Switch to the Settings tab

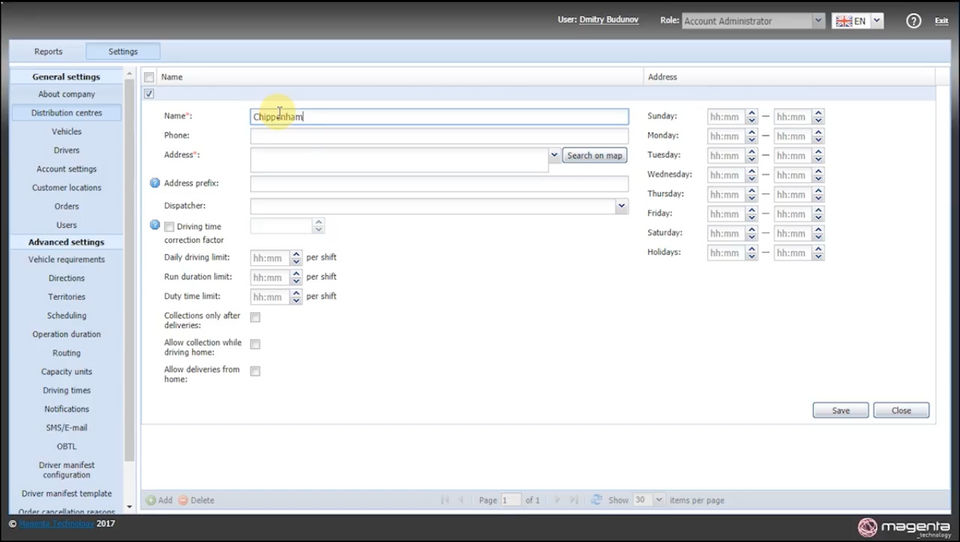123,51
